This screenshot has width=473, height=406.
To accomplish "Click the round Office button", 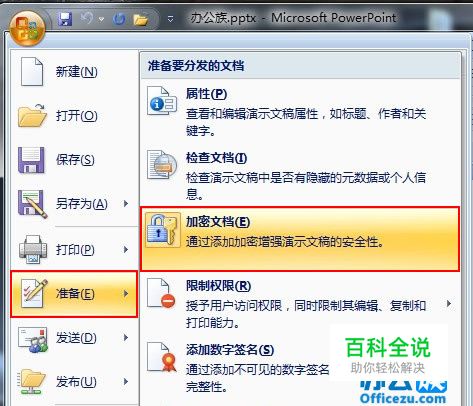I will click(28, 28).
